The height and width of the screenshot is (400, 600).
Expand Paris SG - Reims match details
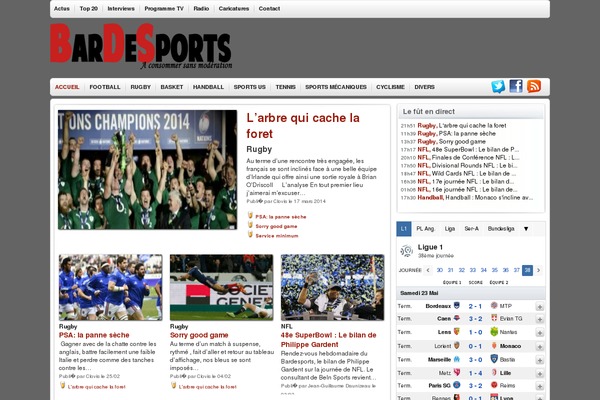(540, 387)
